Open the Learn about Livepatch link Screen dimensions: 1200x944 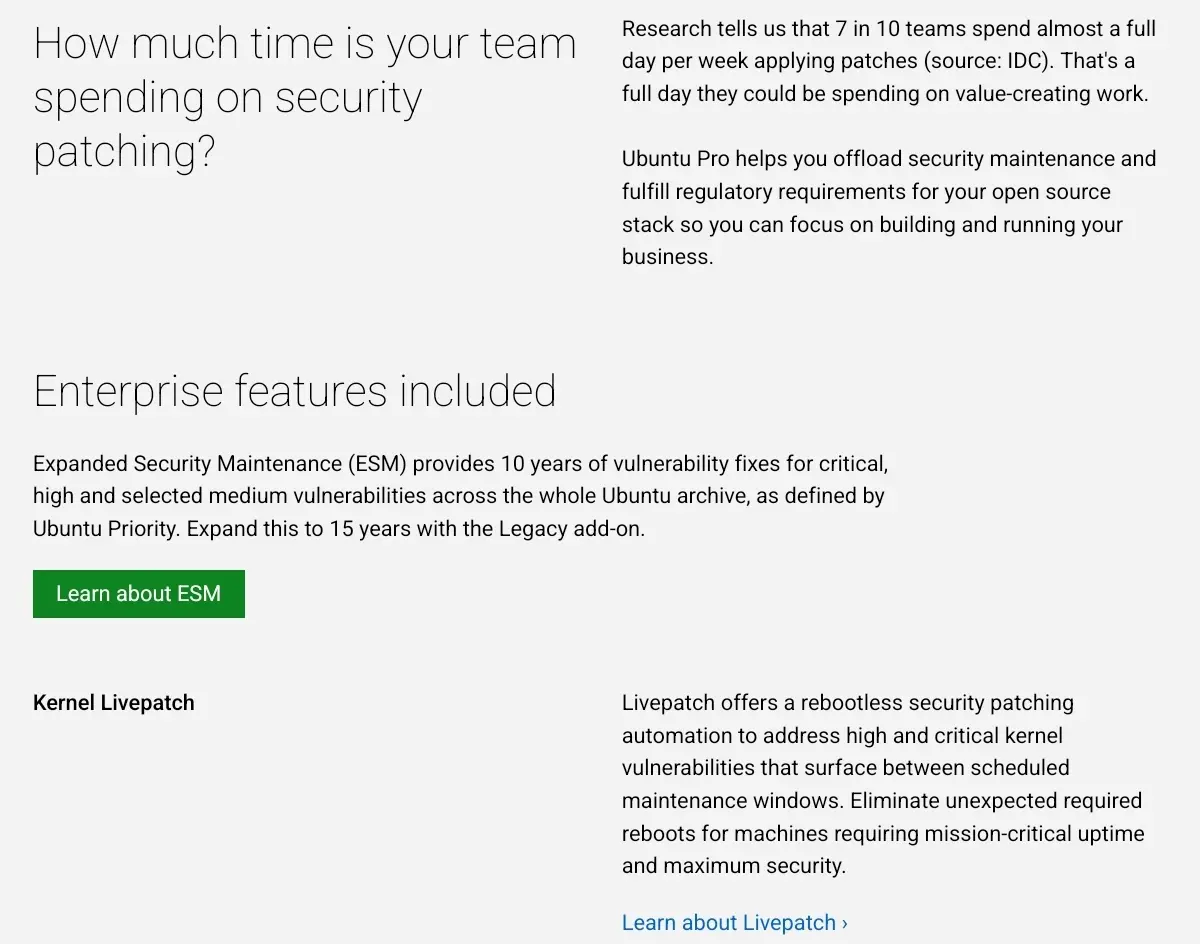coord(728,922)
